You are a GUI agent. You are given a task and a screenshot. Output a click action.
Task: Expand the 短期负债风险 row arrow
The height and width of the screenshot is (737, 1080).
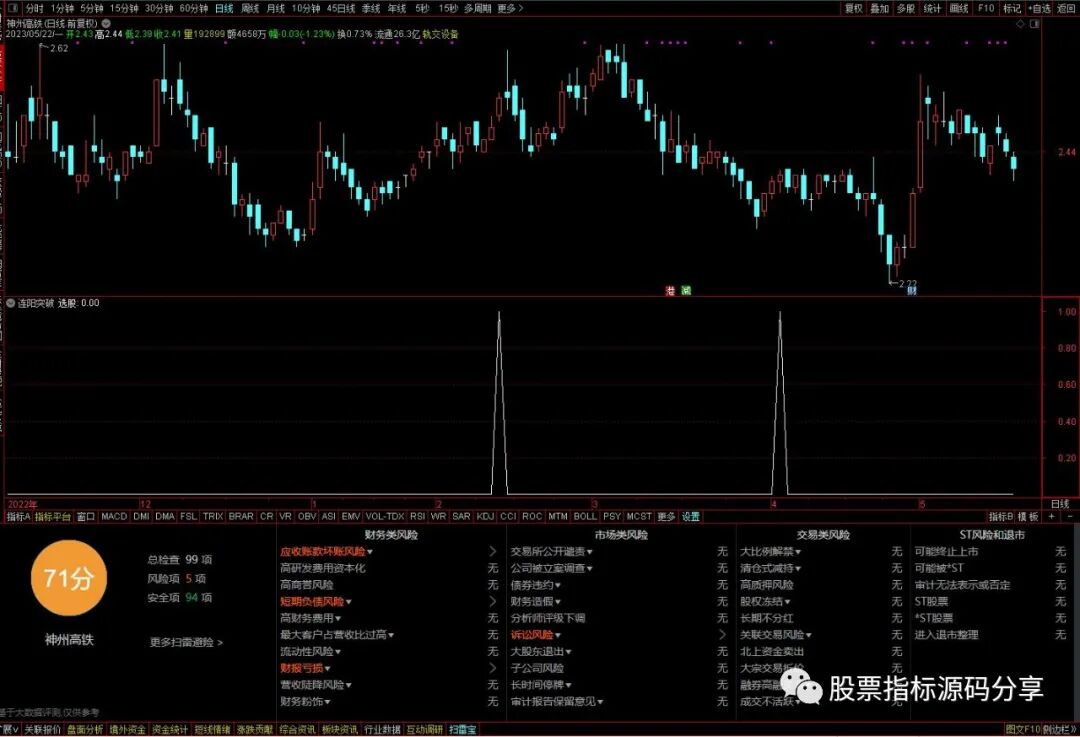pos(492,601)
